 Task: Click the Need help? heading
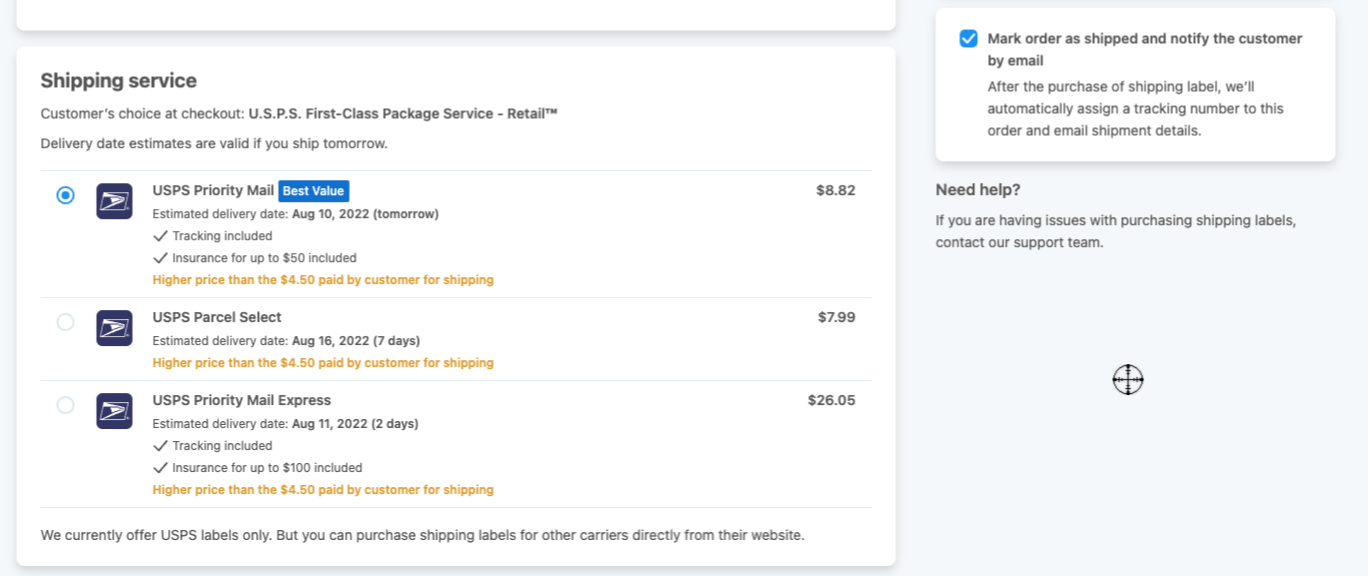(x=977, y=190)
